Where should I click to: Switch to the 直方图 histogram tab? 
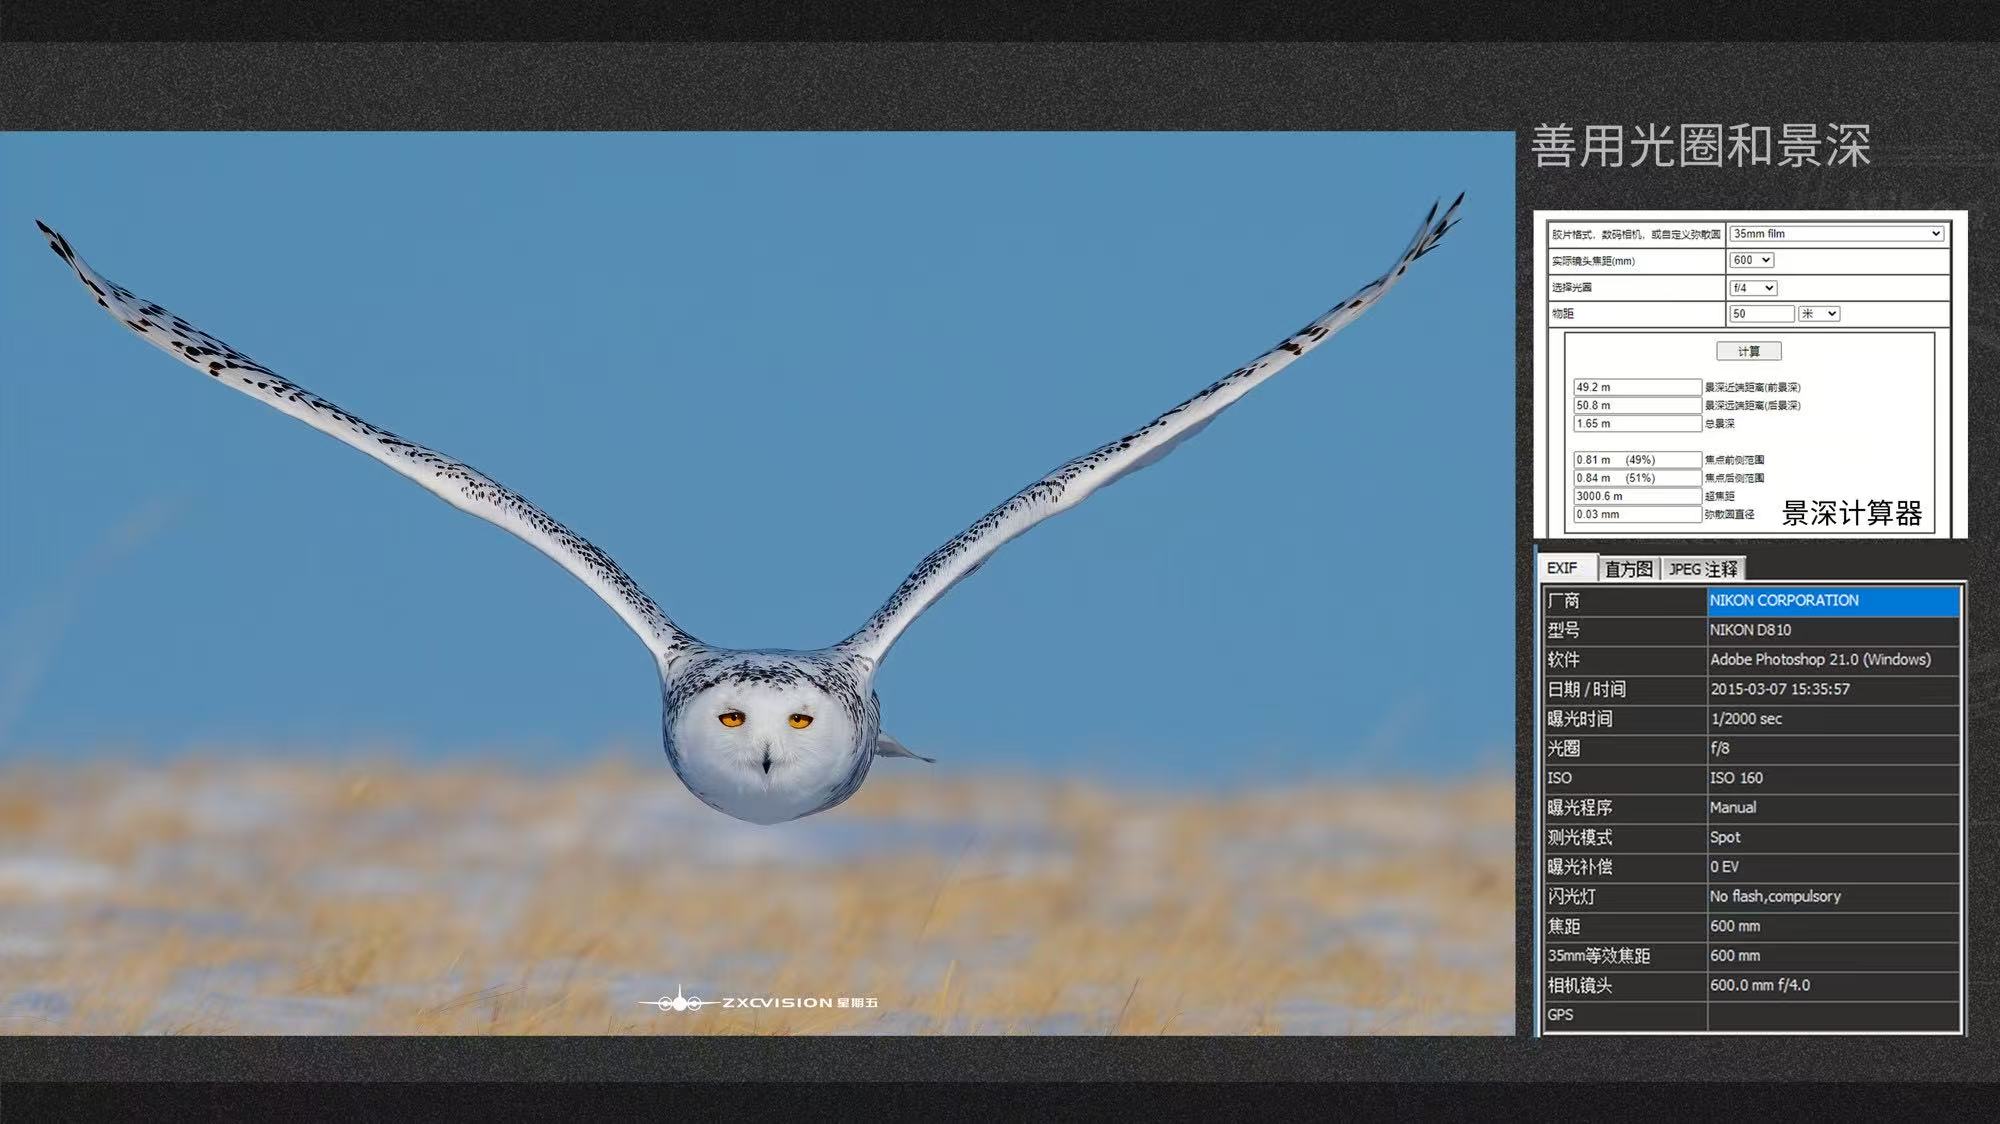[x=1629, y=569]
